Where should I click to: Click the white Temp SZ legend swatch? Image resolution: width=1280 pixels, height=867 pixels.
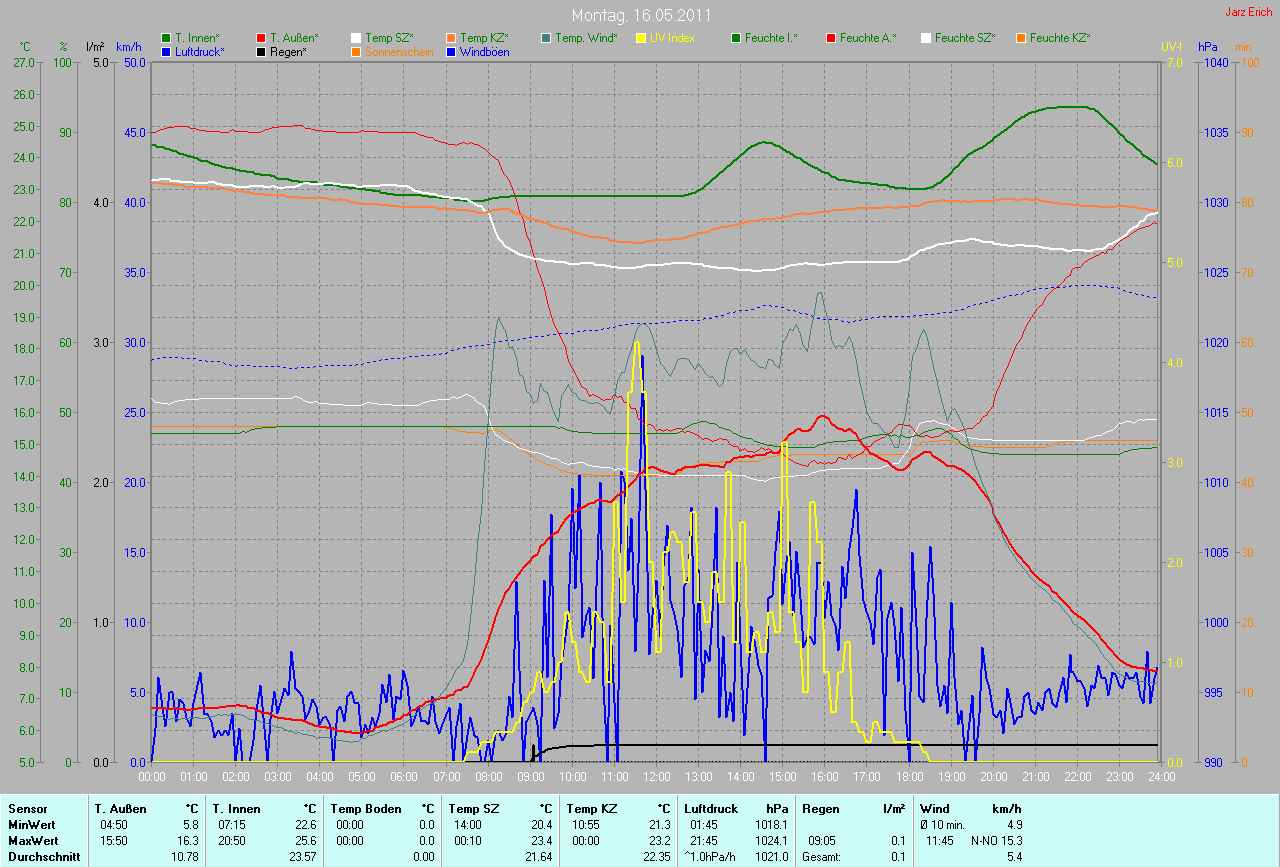tap(356, 38)
